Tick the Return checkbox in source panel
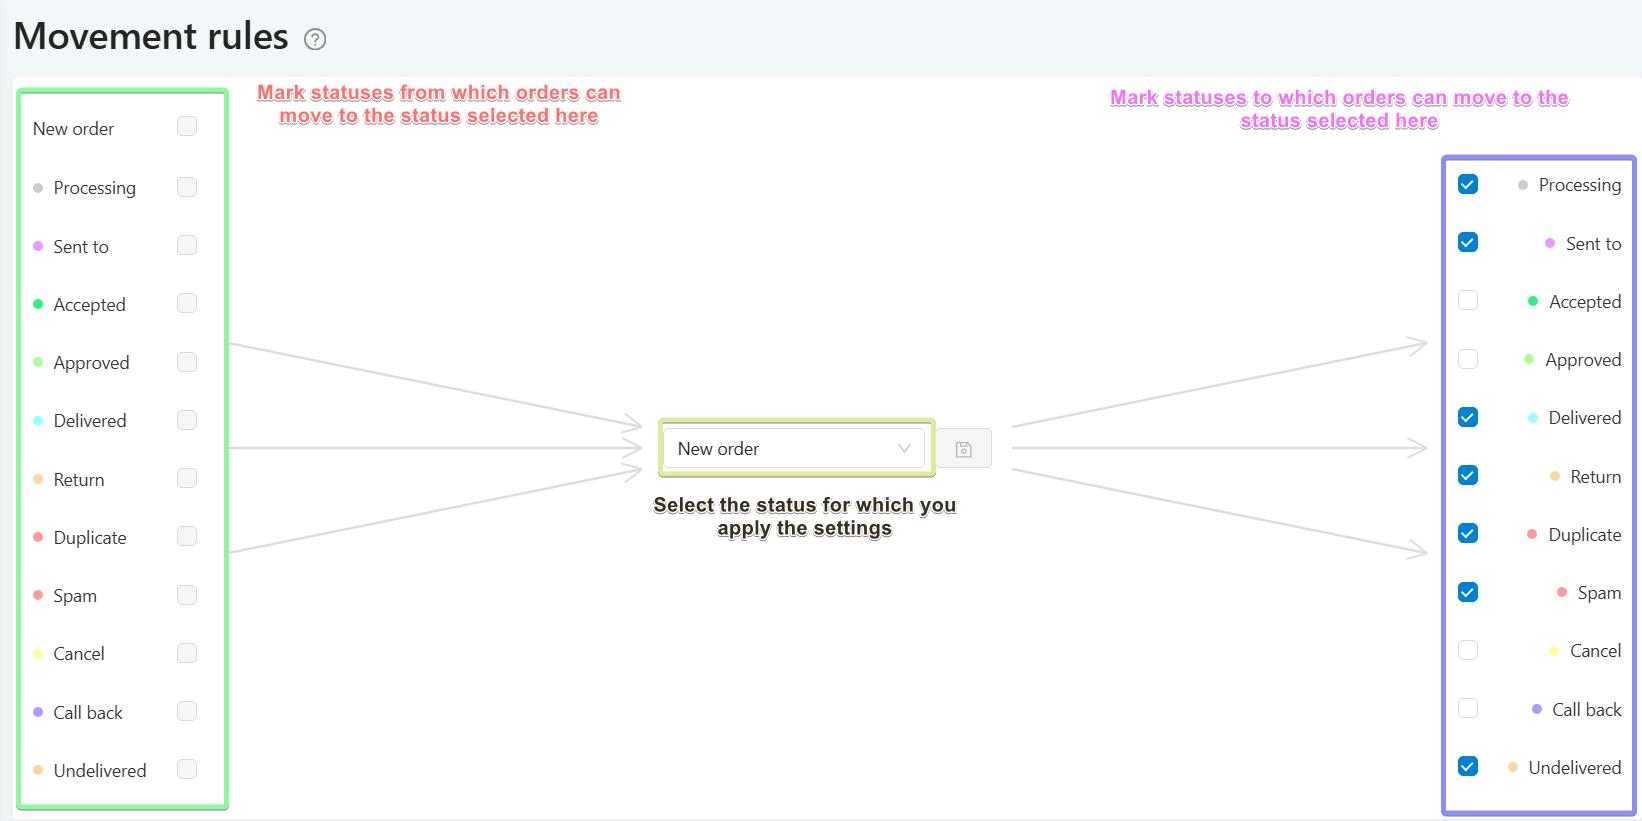 tap(187, 478)
